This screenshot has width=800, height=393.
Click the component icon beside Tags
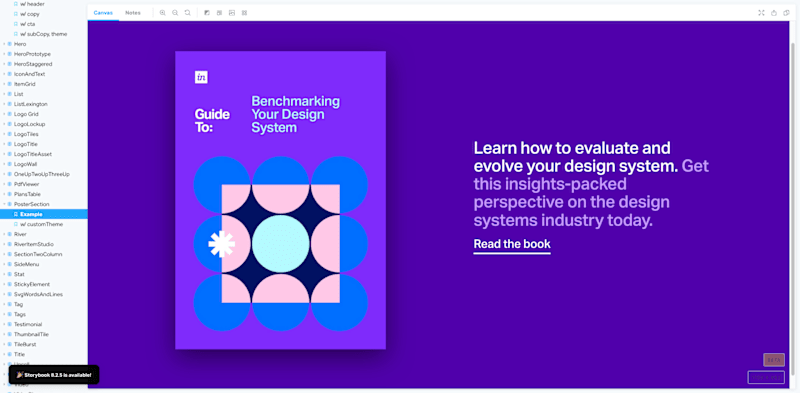10,314
